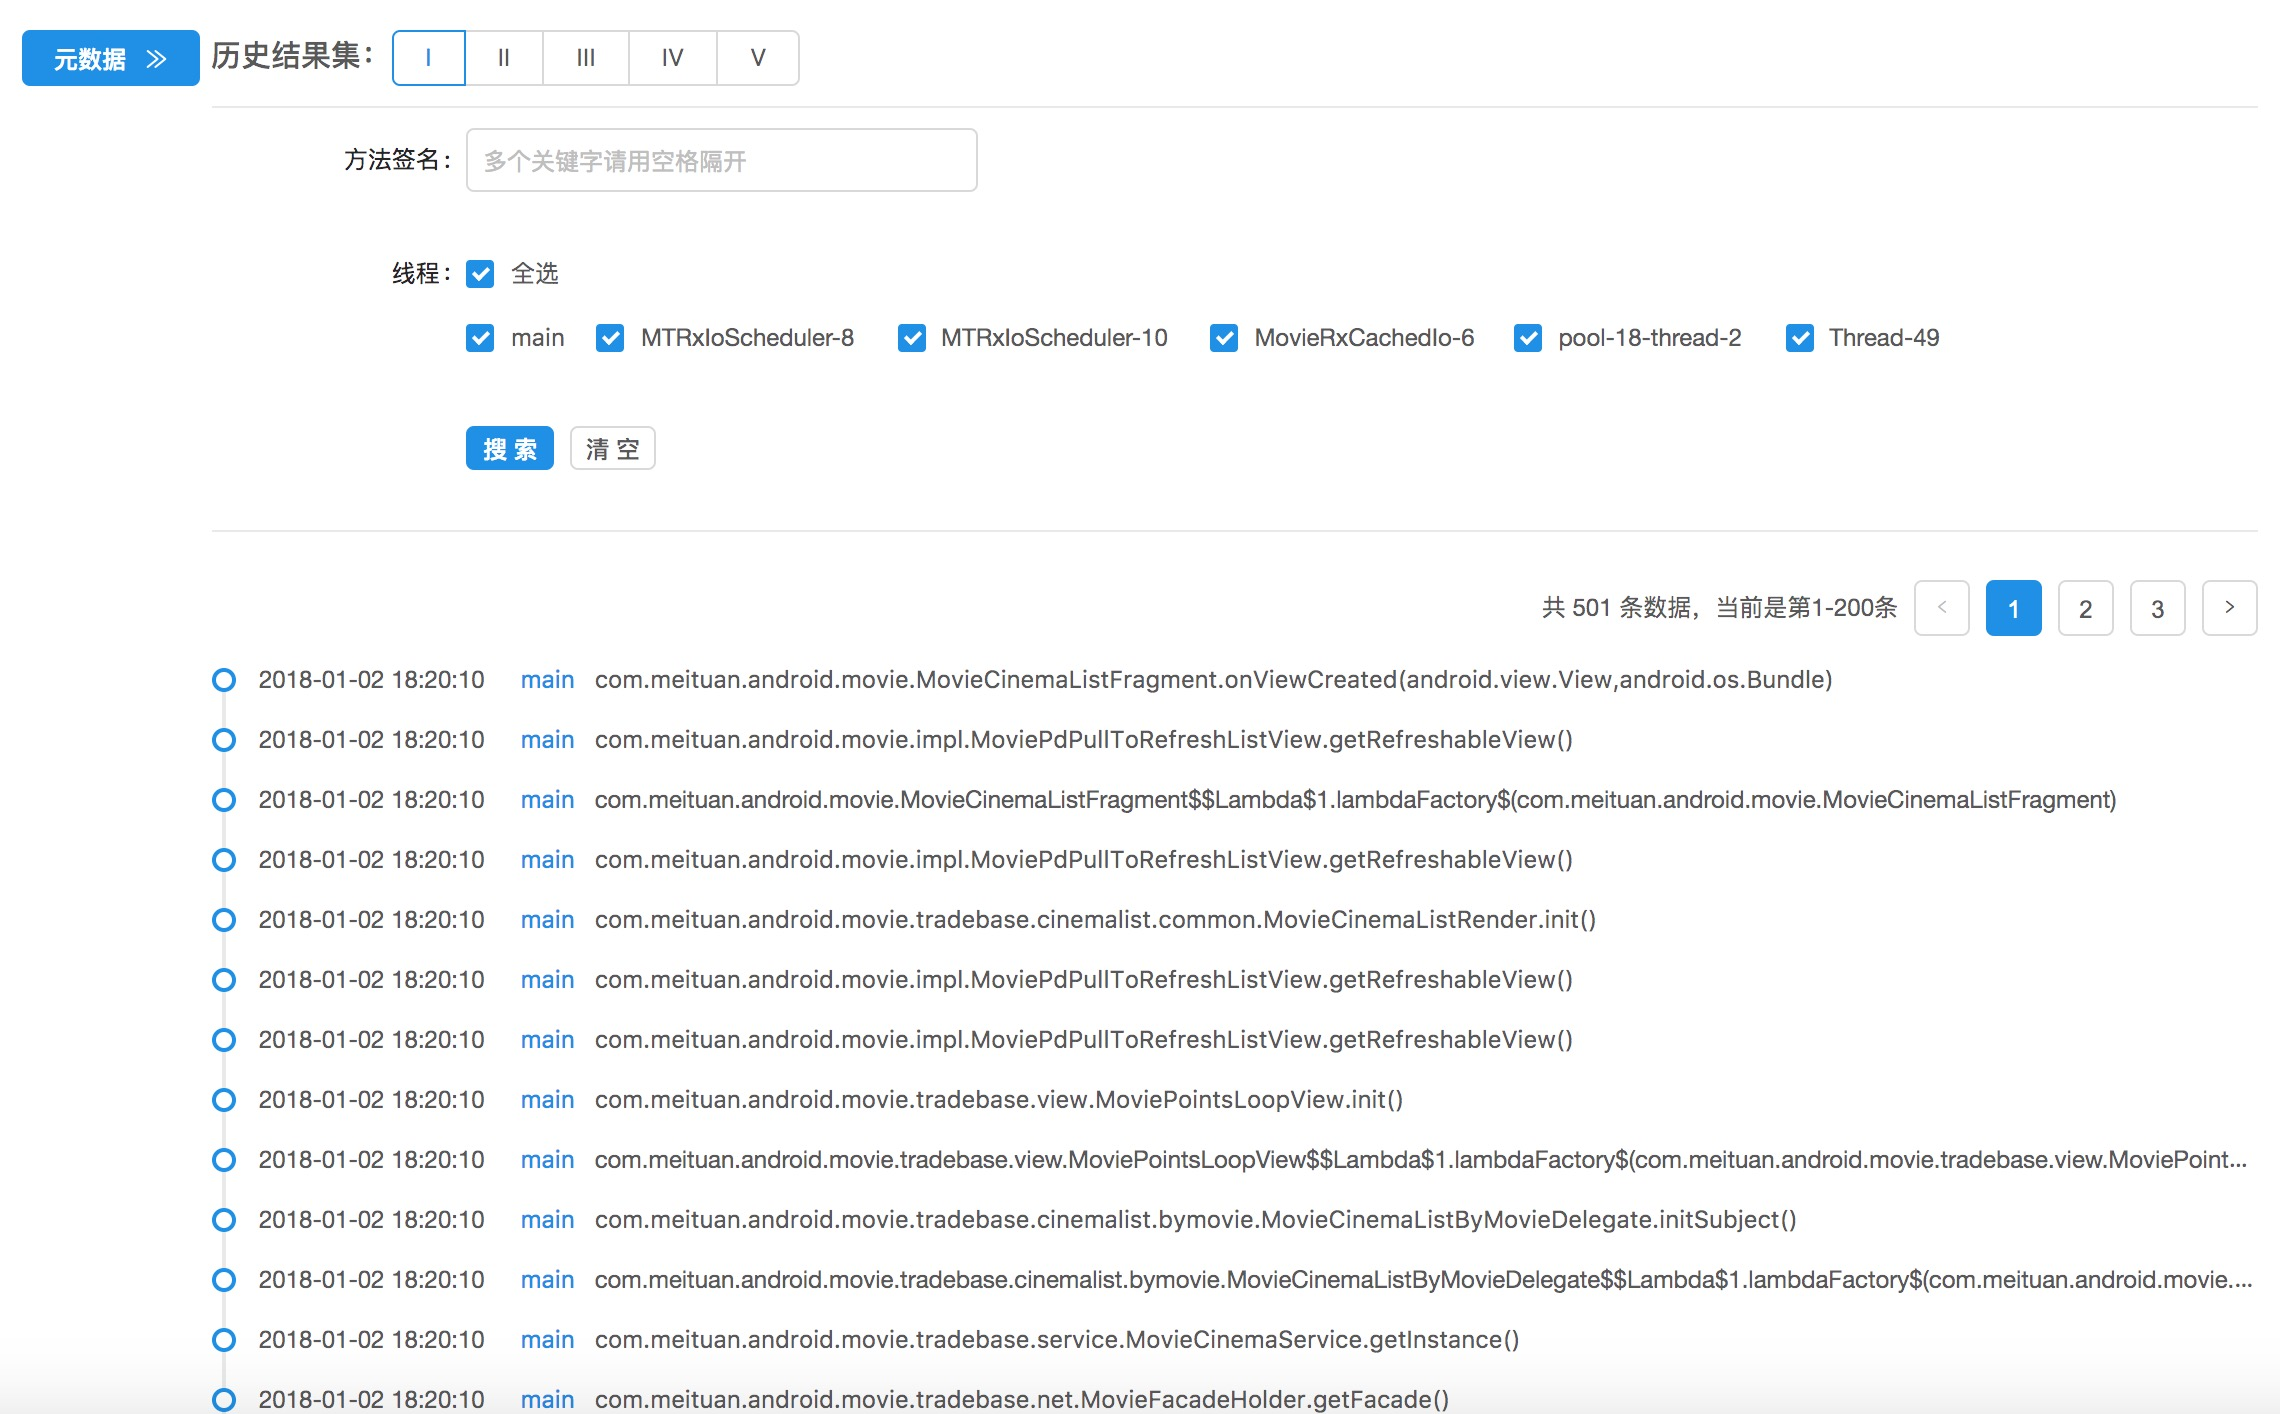Focus the 方法签名 keyword input field
The height and width of the screenshot is (1414, 2280).
tap(721, 161)
